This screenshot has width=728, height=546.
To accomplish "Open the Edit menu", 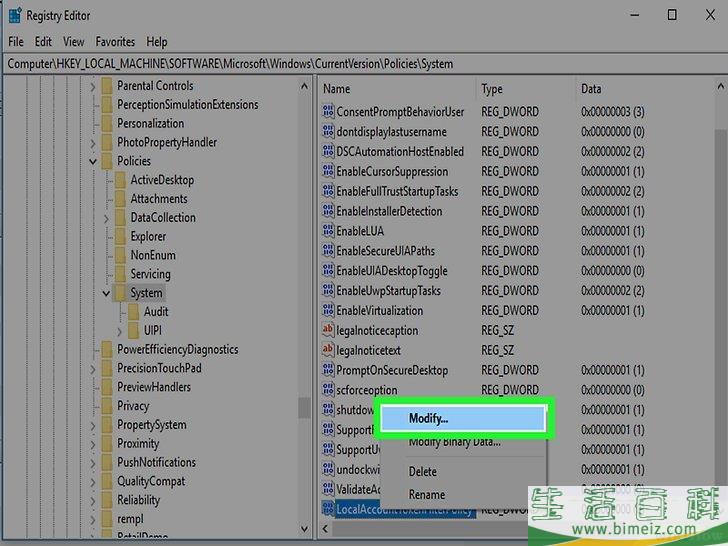I will pos(43,42).
